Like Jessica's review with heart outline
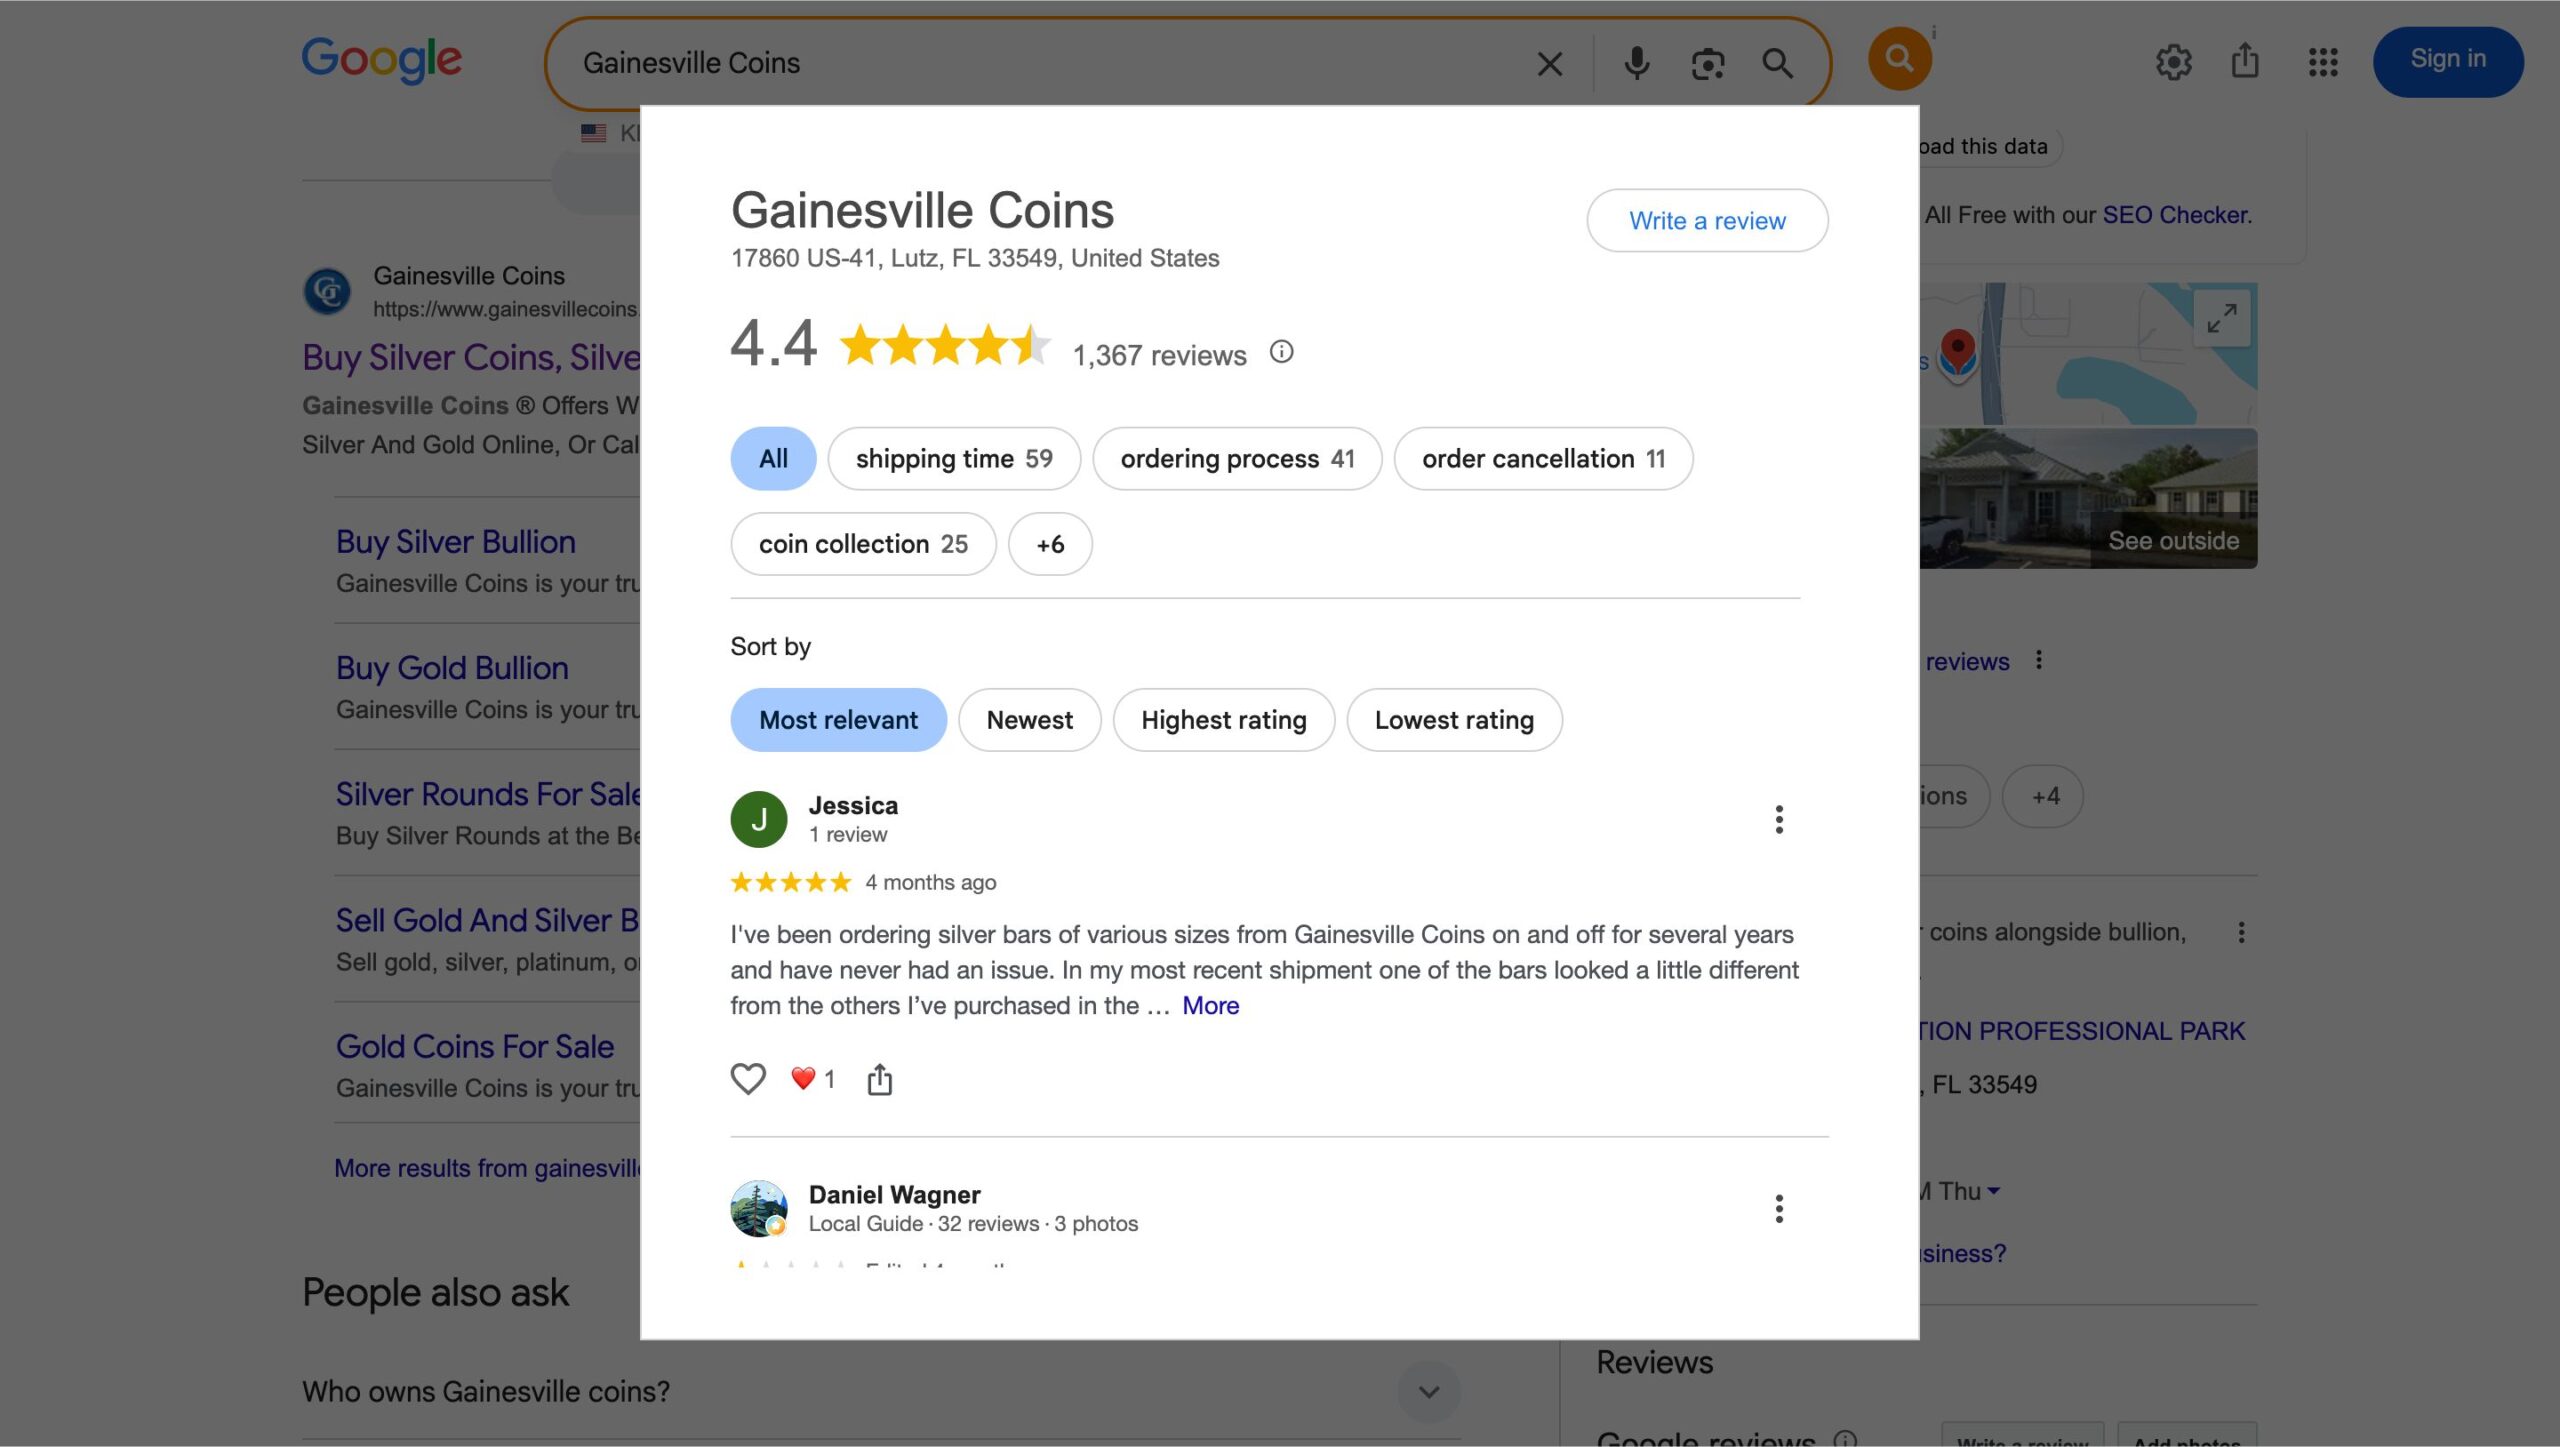The height and width of the screenshot is (1447, 2560). pos(747,1078)
